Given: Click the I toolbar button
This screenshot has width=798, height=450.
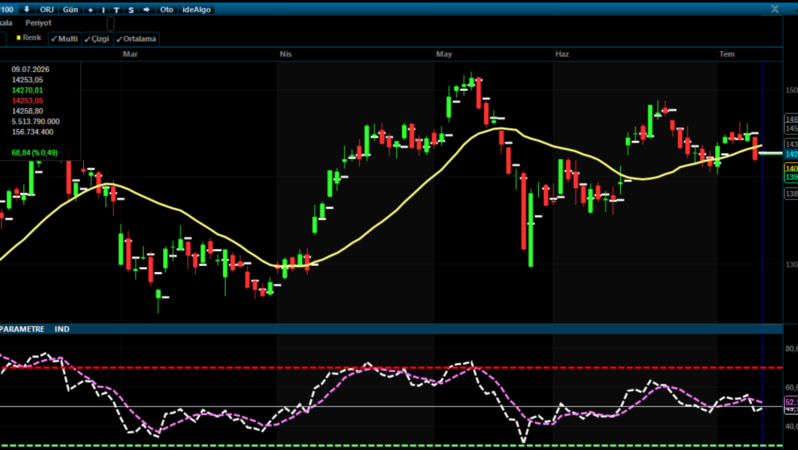Looking at the screenshot, I should point(103,10).
